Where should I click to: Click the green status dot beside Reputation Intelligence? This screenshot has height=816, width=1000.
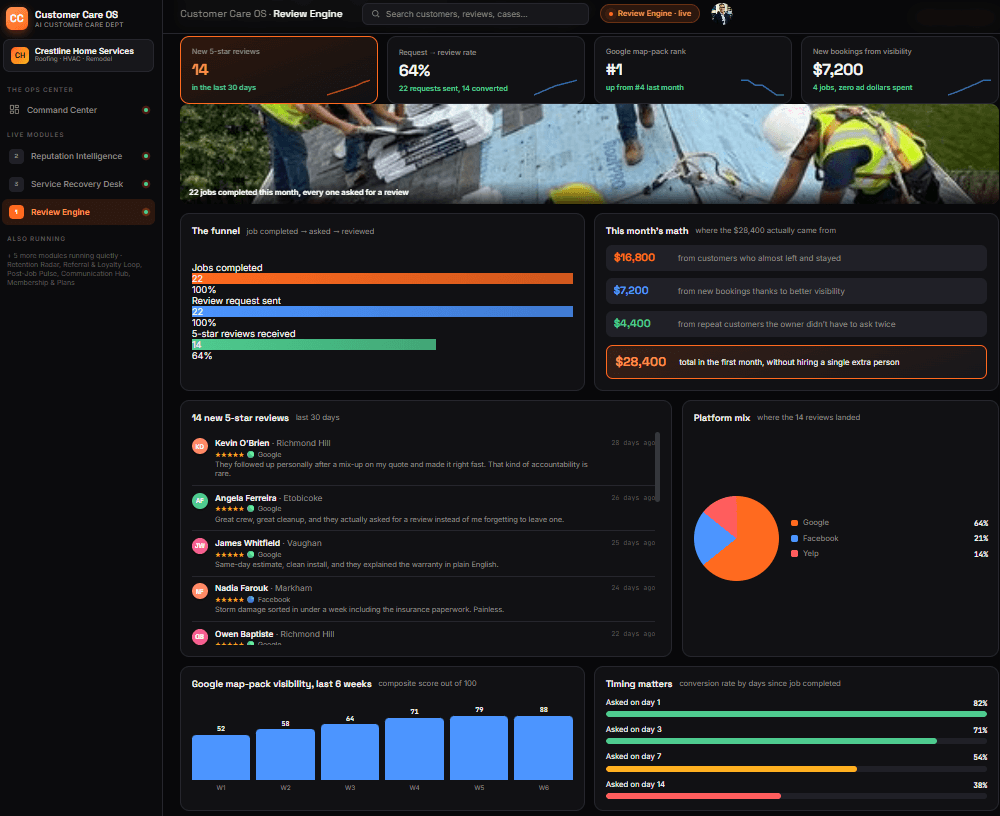point(146,156)
